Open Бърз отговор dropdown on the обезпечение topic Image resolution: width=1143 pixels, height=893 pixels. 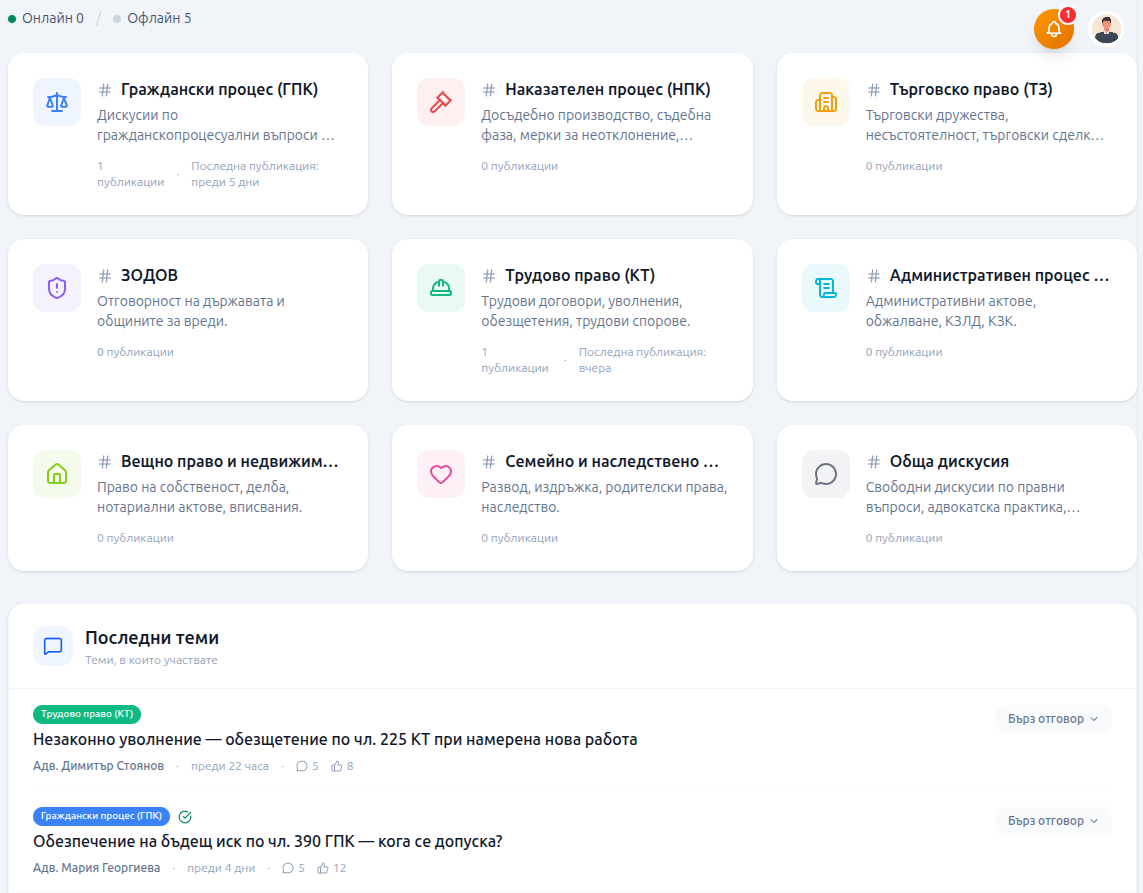(1053, 820)
